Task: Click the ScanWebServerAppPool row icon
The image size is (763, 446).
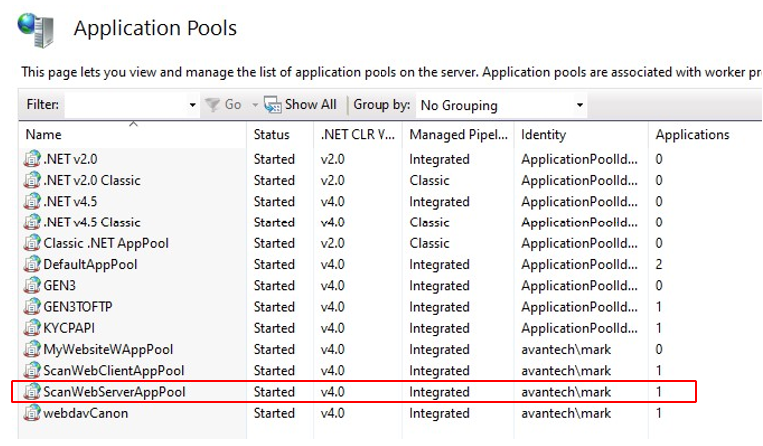Action: click(32, 392)
